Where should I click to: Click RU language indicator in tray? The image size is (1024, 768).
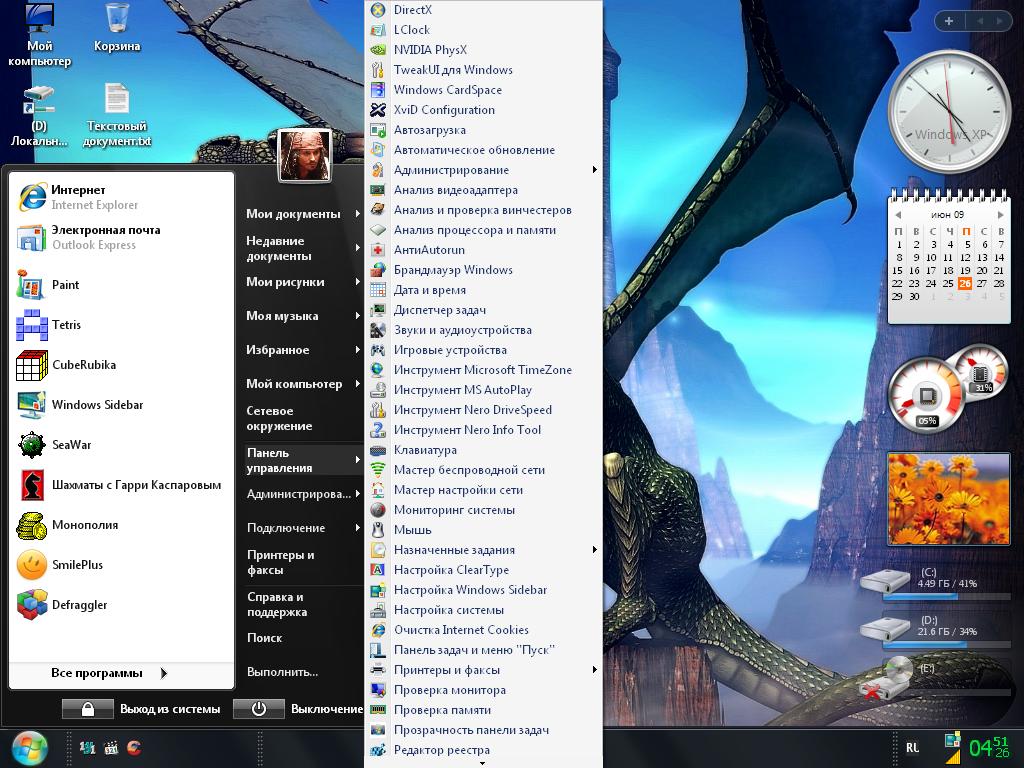click(912, 748)
